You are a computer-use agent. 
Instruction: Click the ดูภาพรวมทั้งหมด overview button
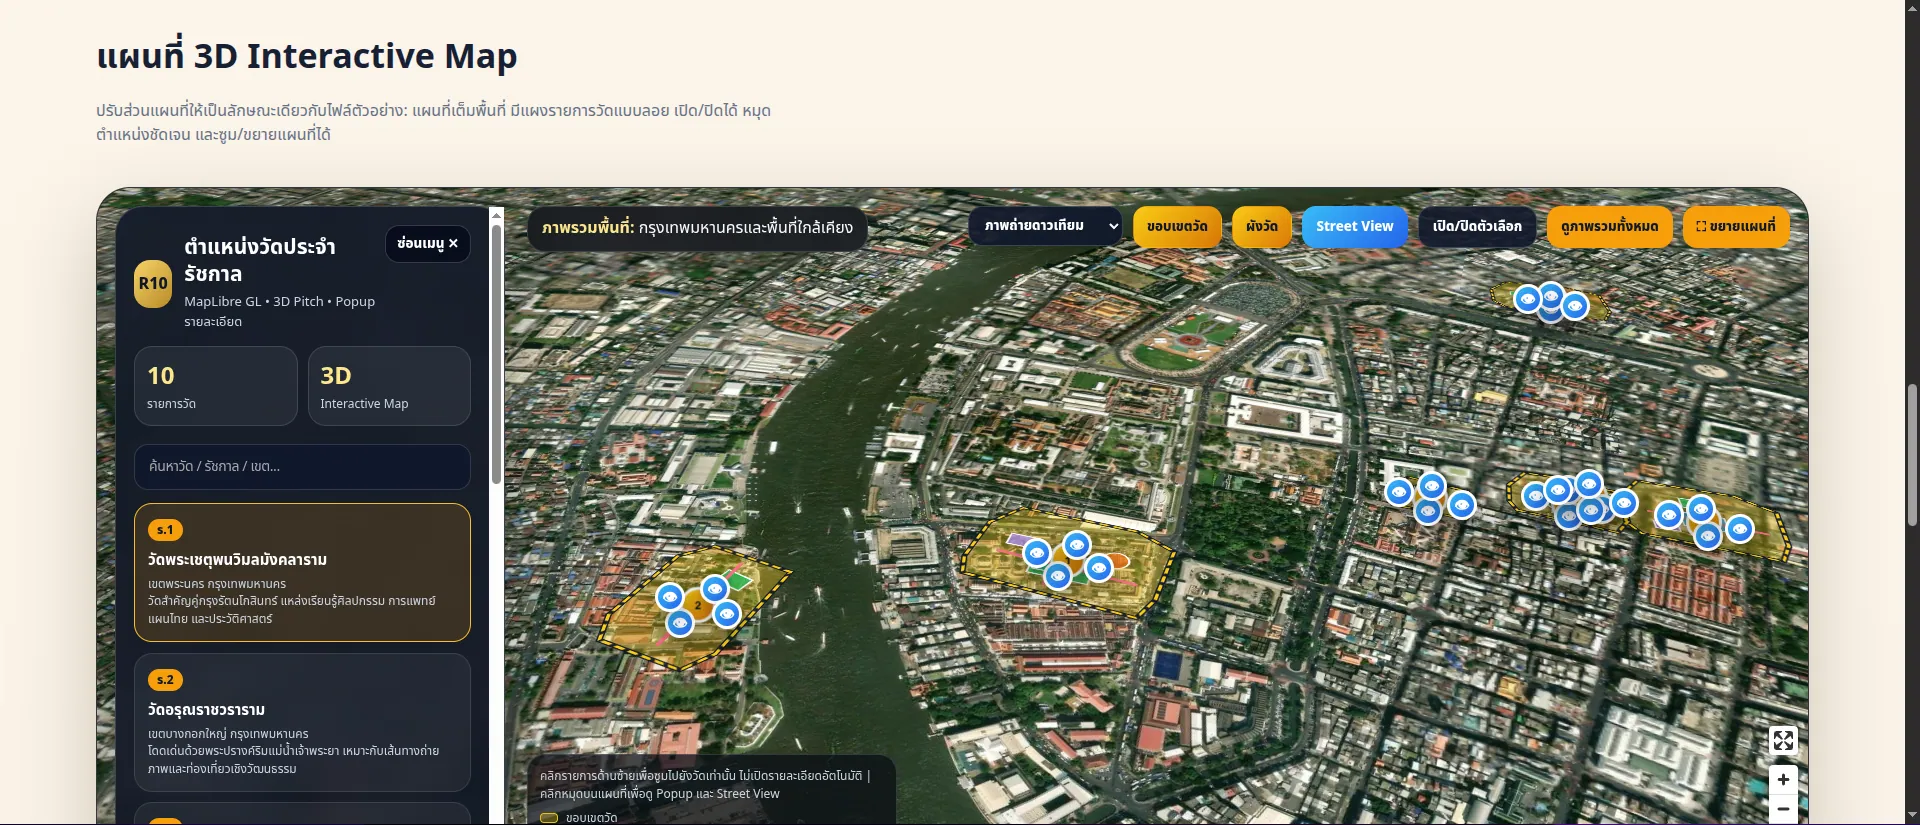tap(1610, 227)
